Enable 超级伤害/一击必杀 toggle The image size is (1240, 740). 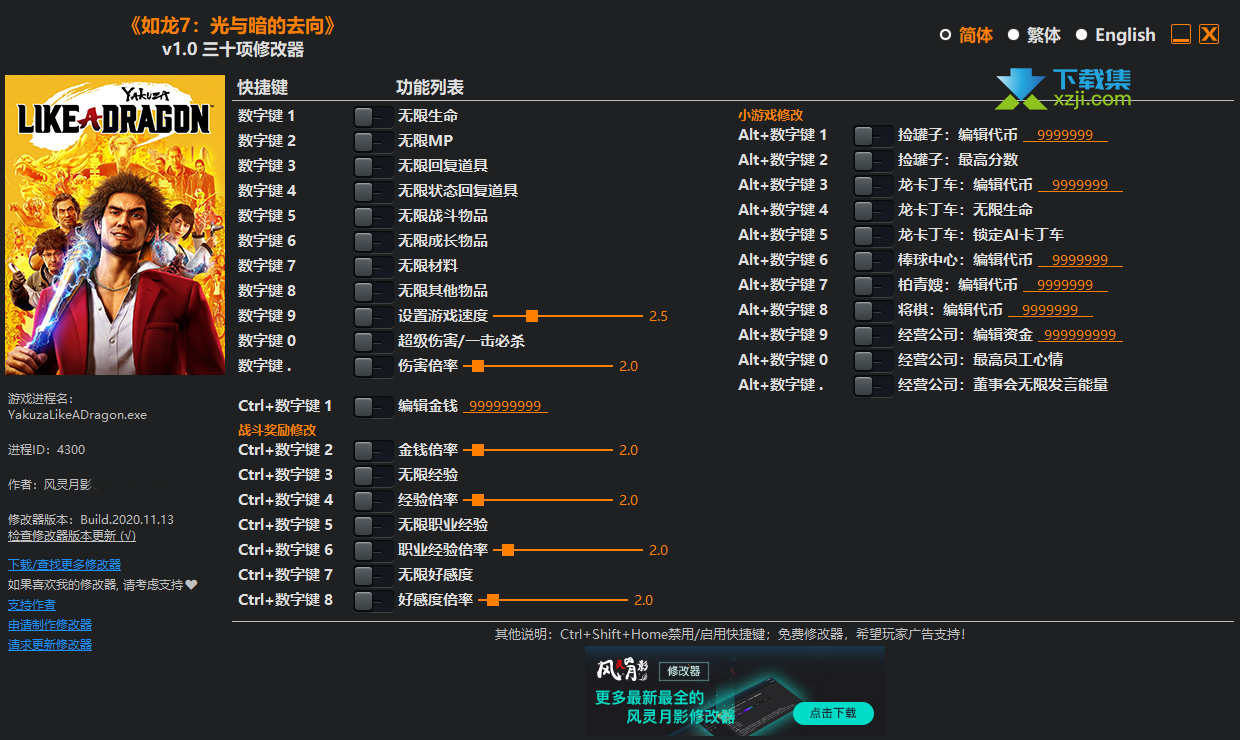point(373,341)
